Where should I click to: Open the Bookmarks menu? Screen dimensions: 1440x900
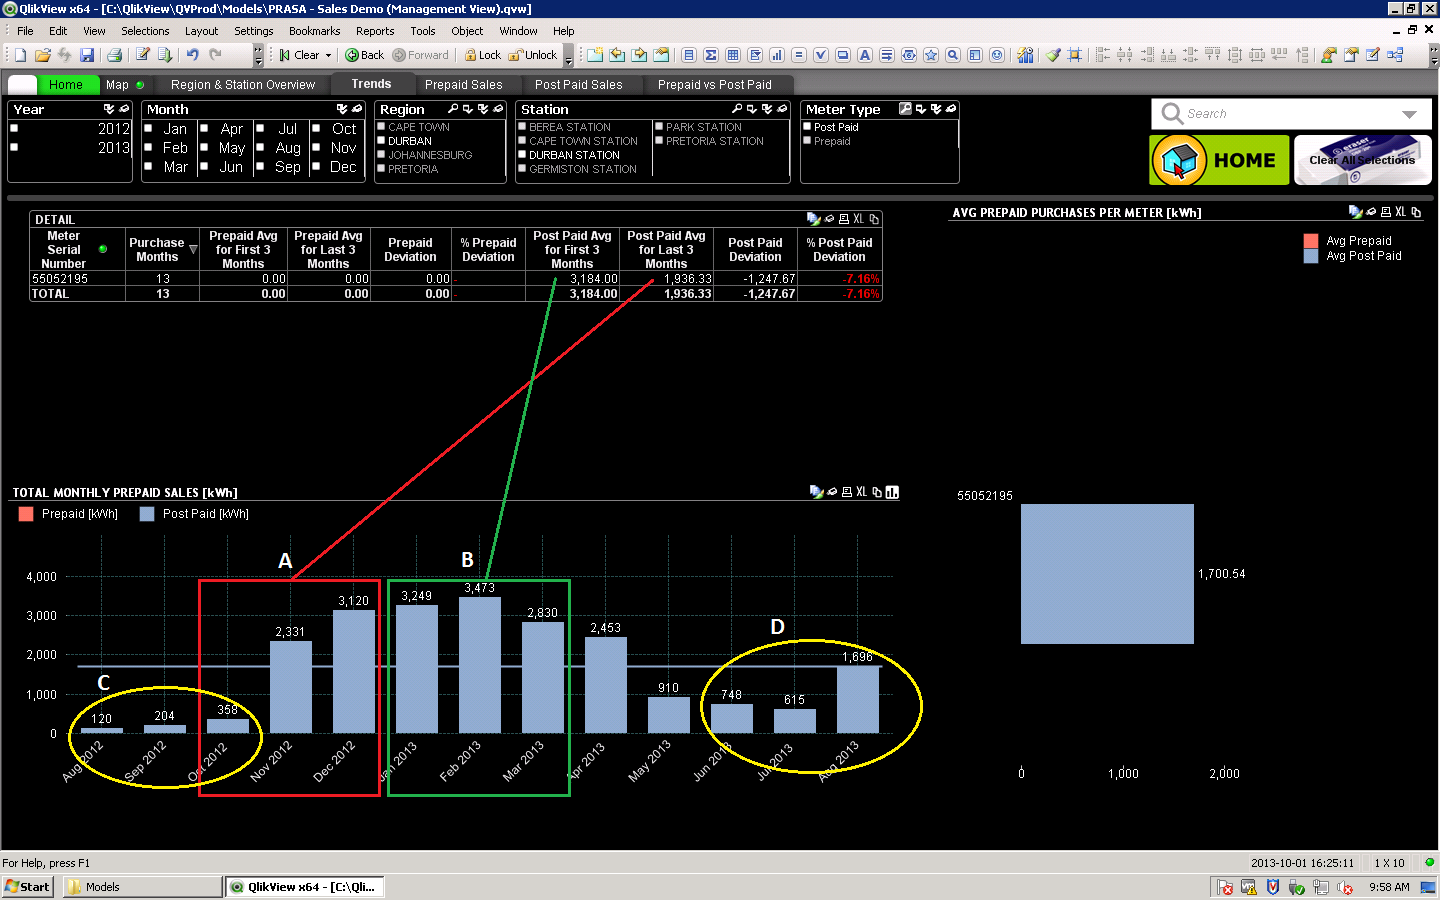[x=314, y=31]
